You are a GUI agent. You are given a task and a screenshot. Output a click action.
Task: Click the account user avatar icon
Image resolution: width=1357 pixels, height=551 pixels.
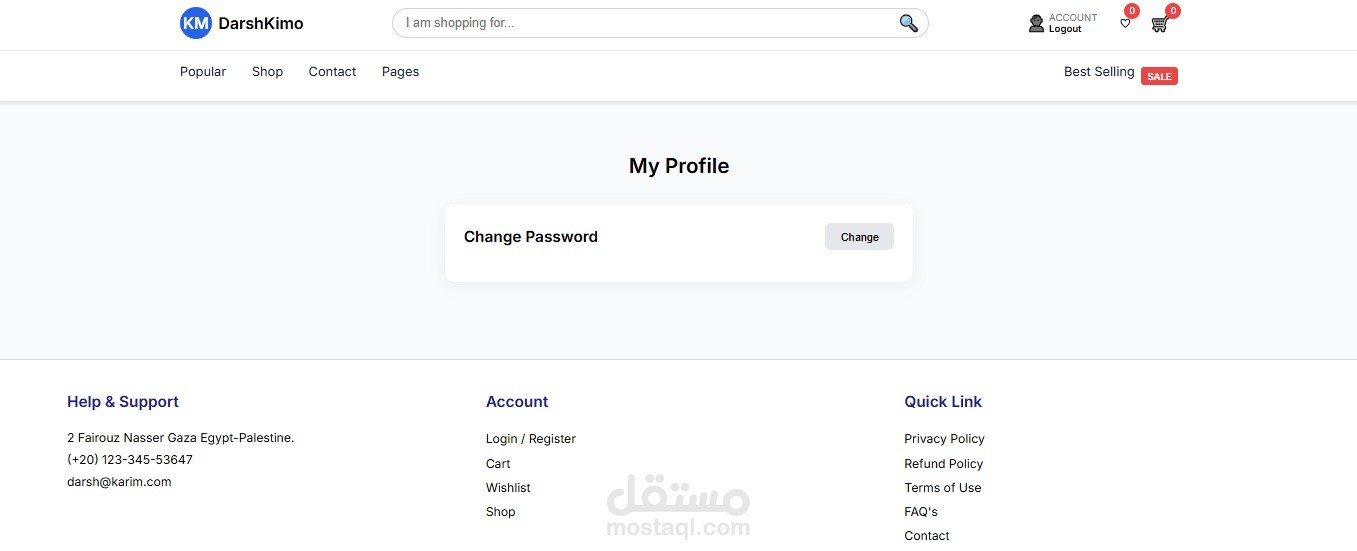pos(1036,23)
